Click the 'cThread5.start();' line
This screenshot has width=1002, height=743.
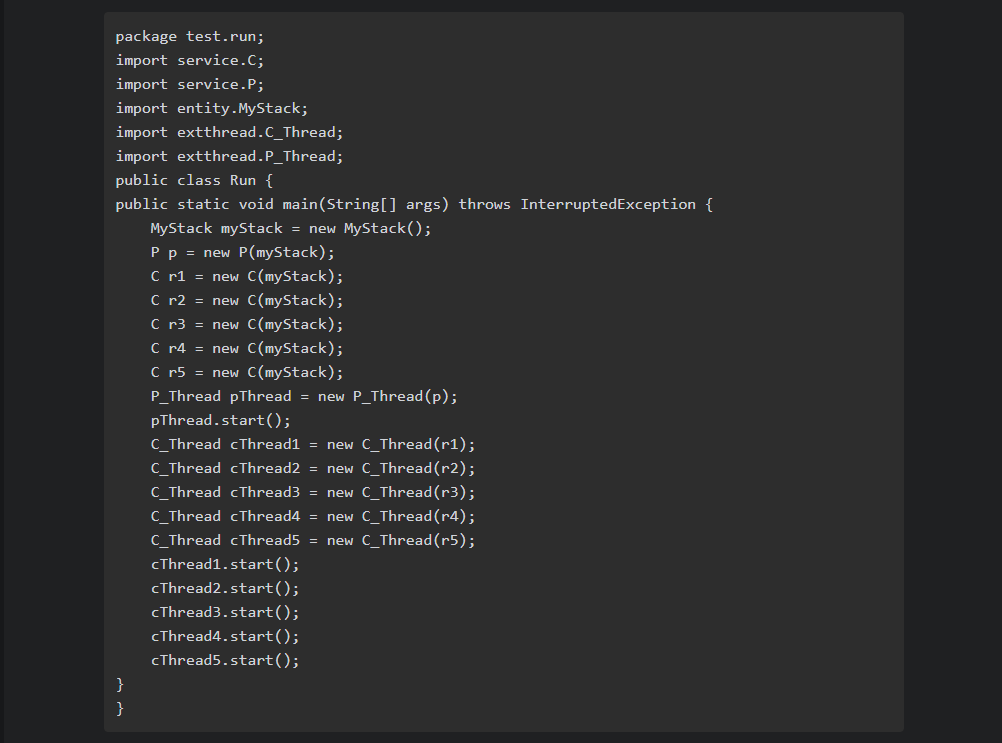pos(225,661)
